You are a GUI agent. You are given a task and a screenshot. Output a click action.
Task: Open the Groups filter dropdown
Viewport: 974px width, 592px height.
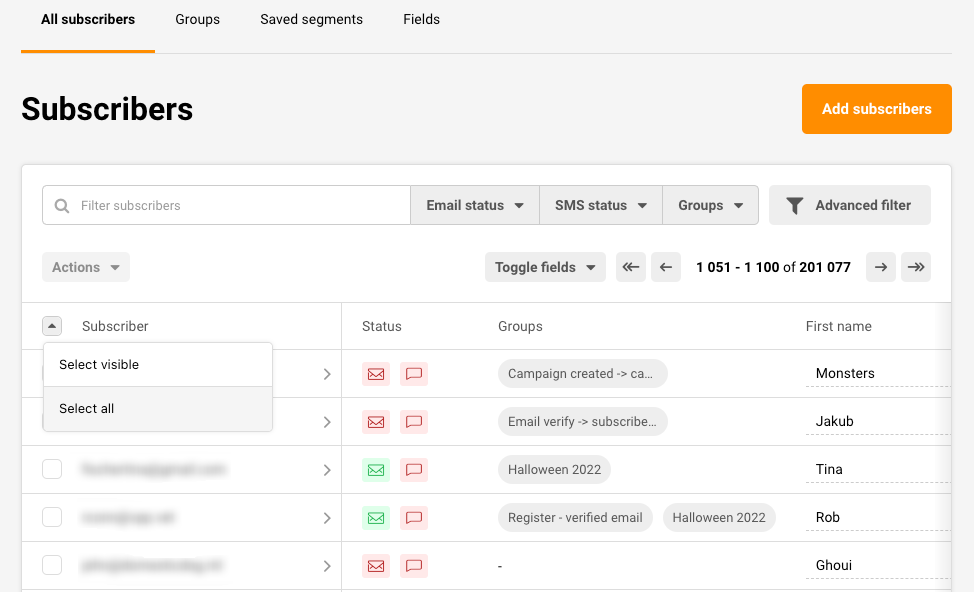pyautogui.click(x=710, y=205)
